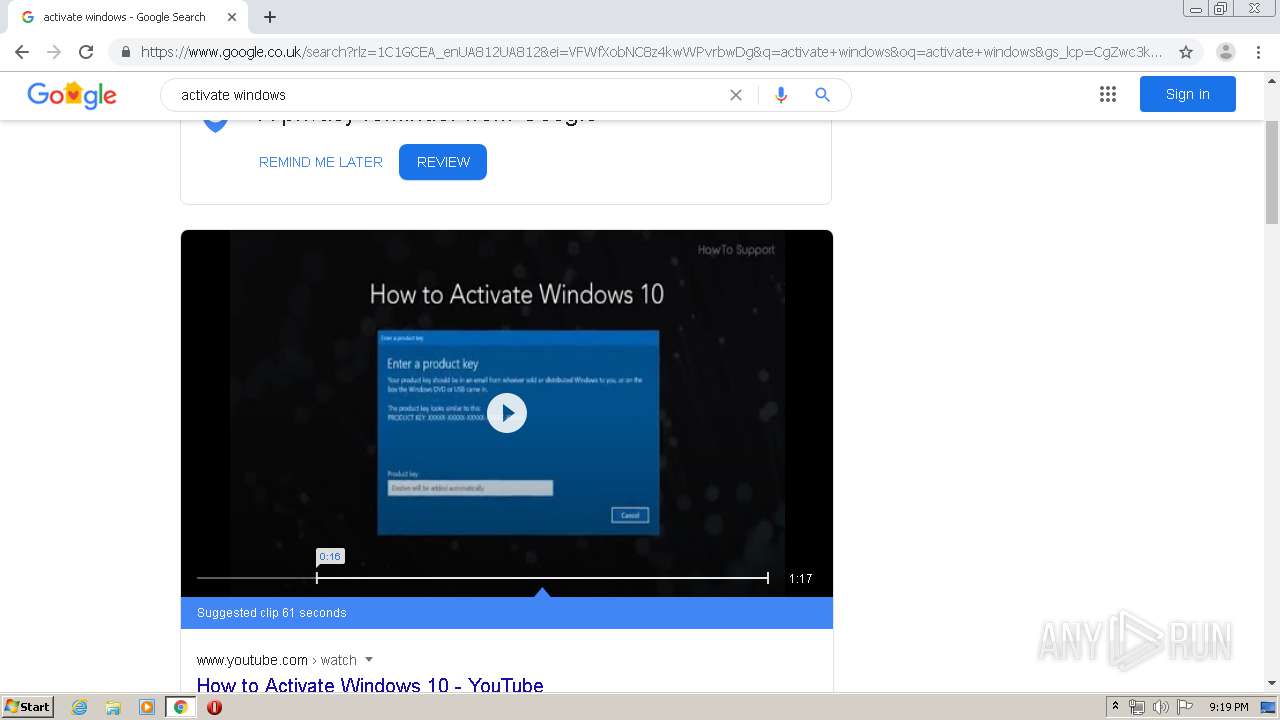Click the video timeline start marker at 0:16
The width and height of the screenshot is (1280, 720).
(x=317, y=577)
